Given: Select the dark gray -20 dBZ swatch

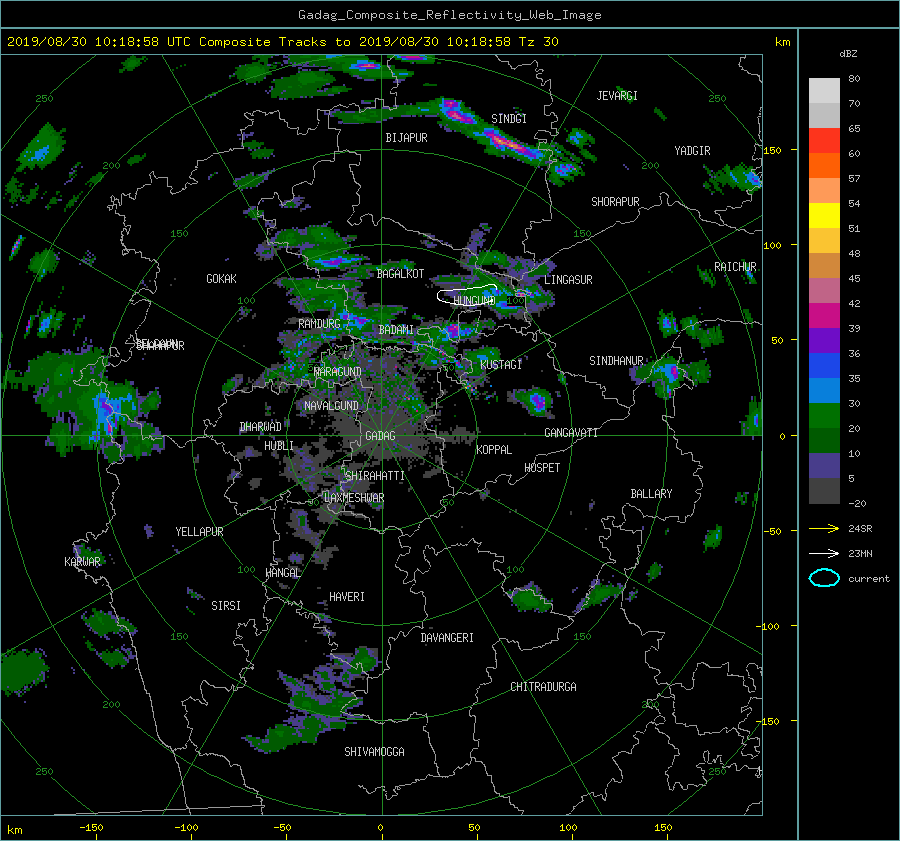Looking at the screenshot, I should [824, 490].
